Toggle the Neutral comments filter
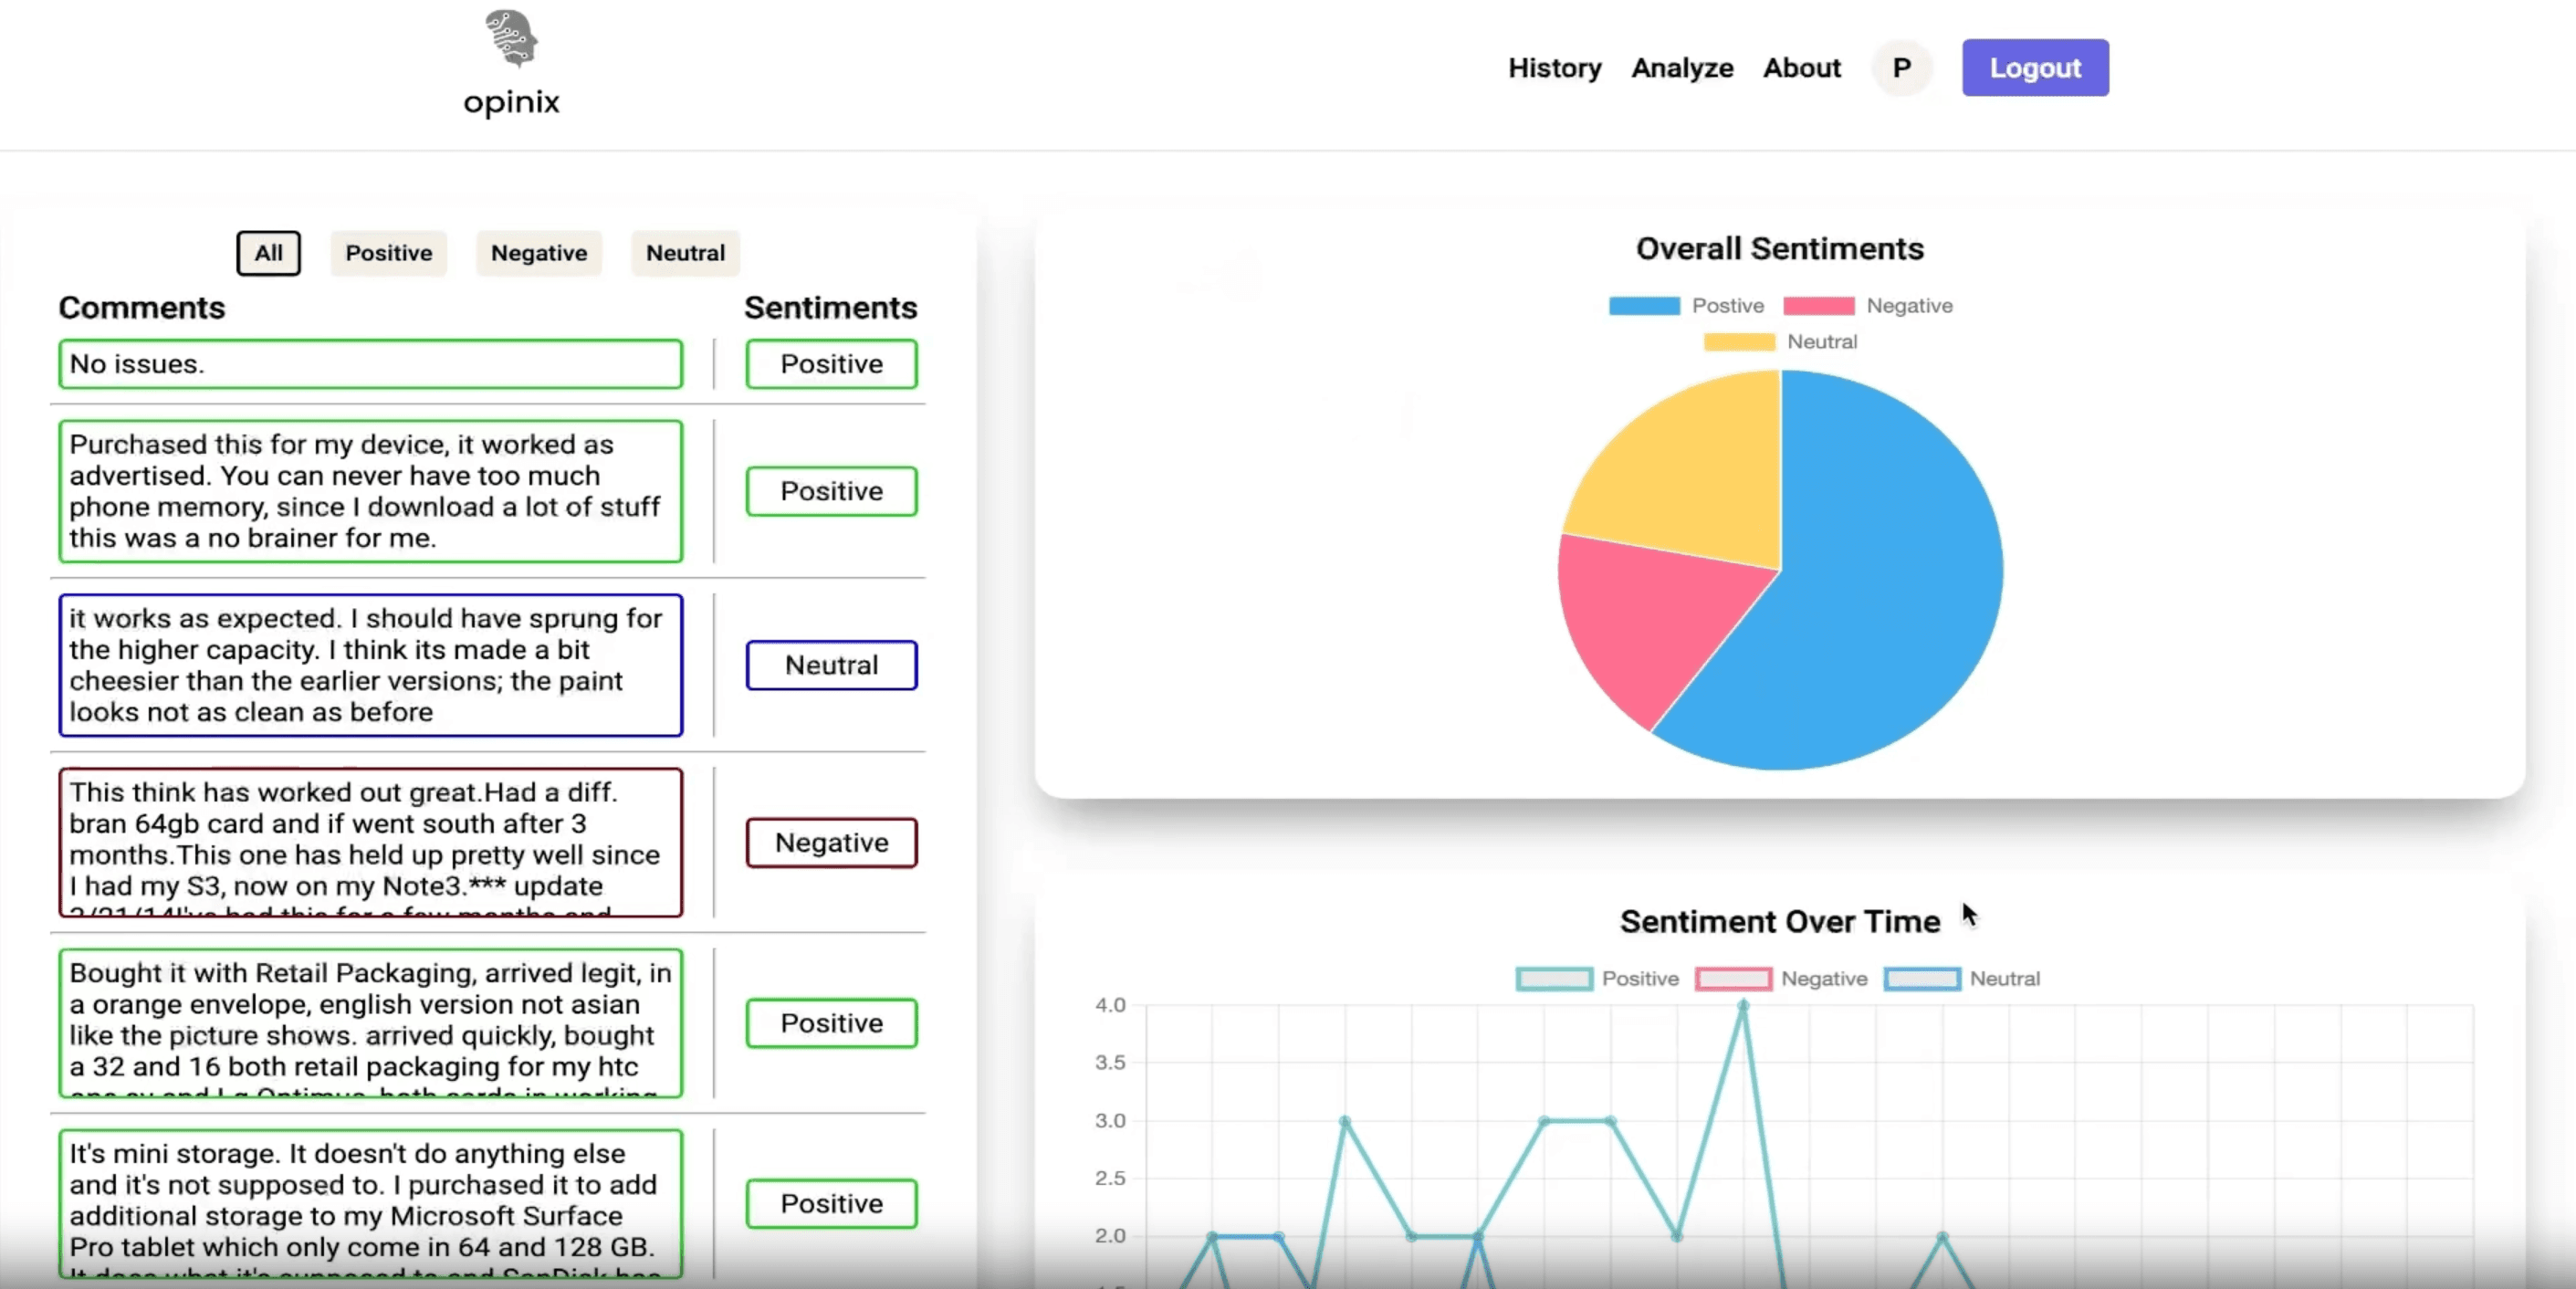Screen dimensions: 2576x1289 (684, 252)
